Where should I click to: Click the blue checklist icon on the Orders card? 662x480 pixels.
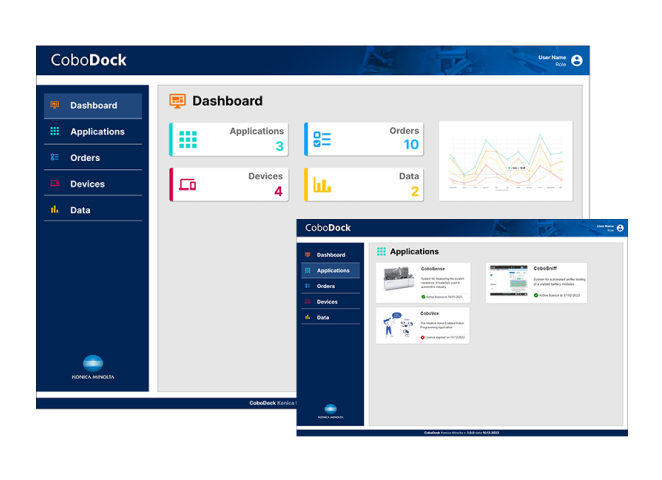click(x=322, y=140)
